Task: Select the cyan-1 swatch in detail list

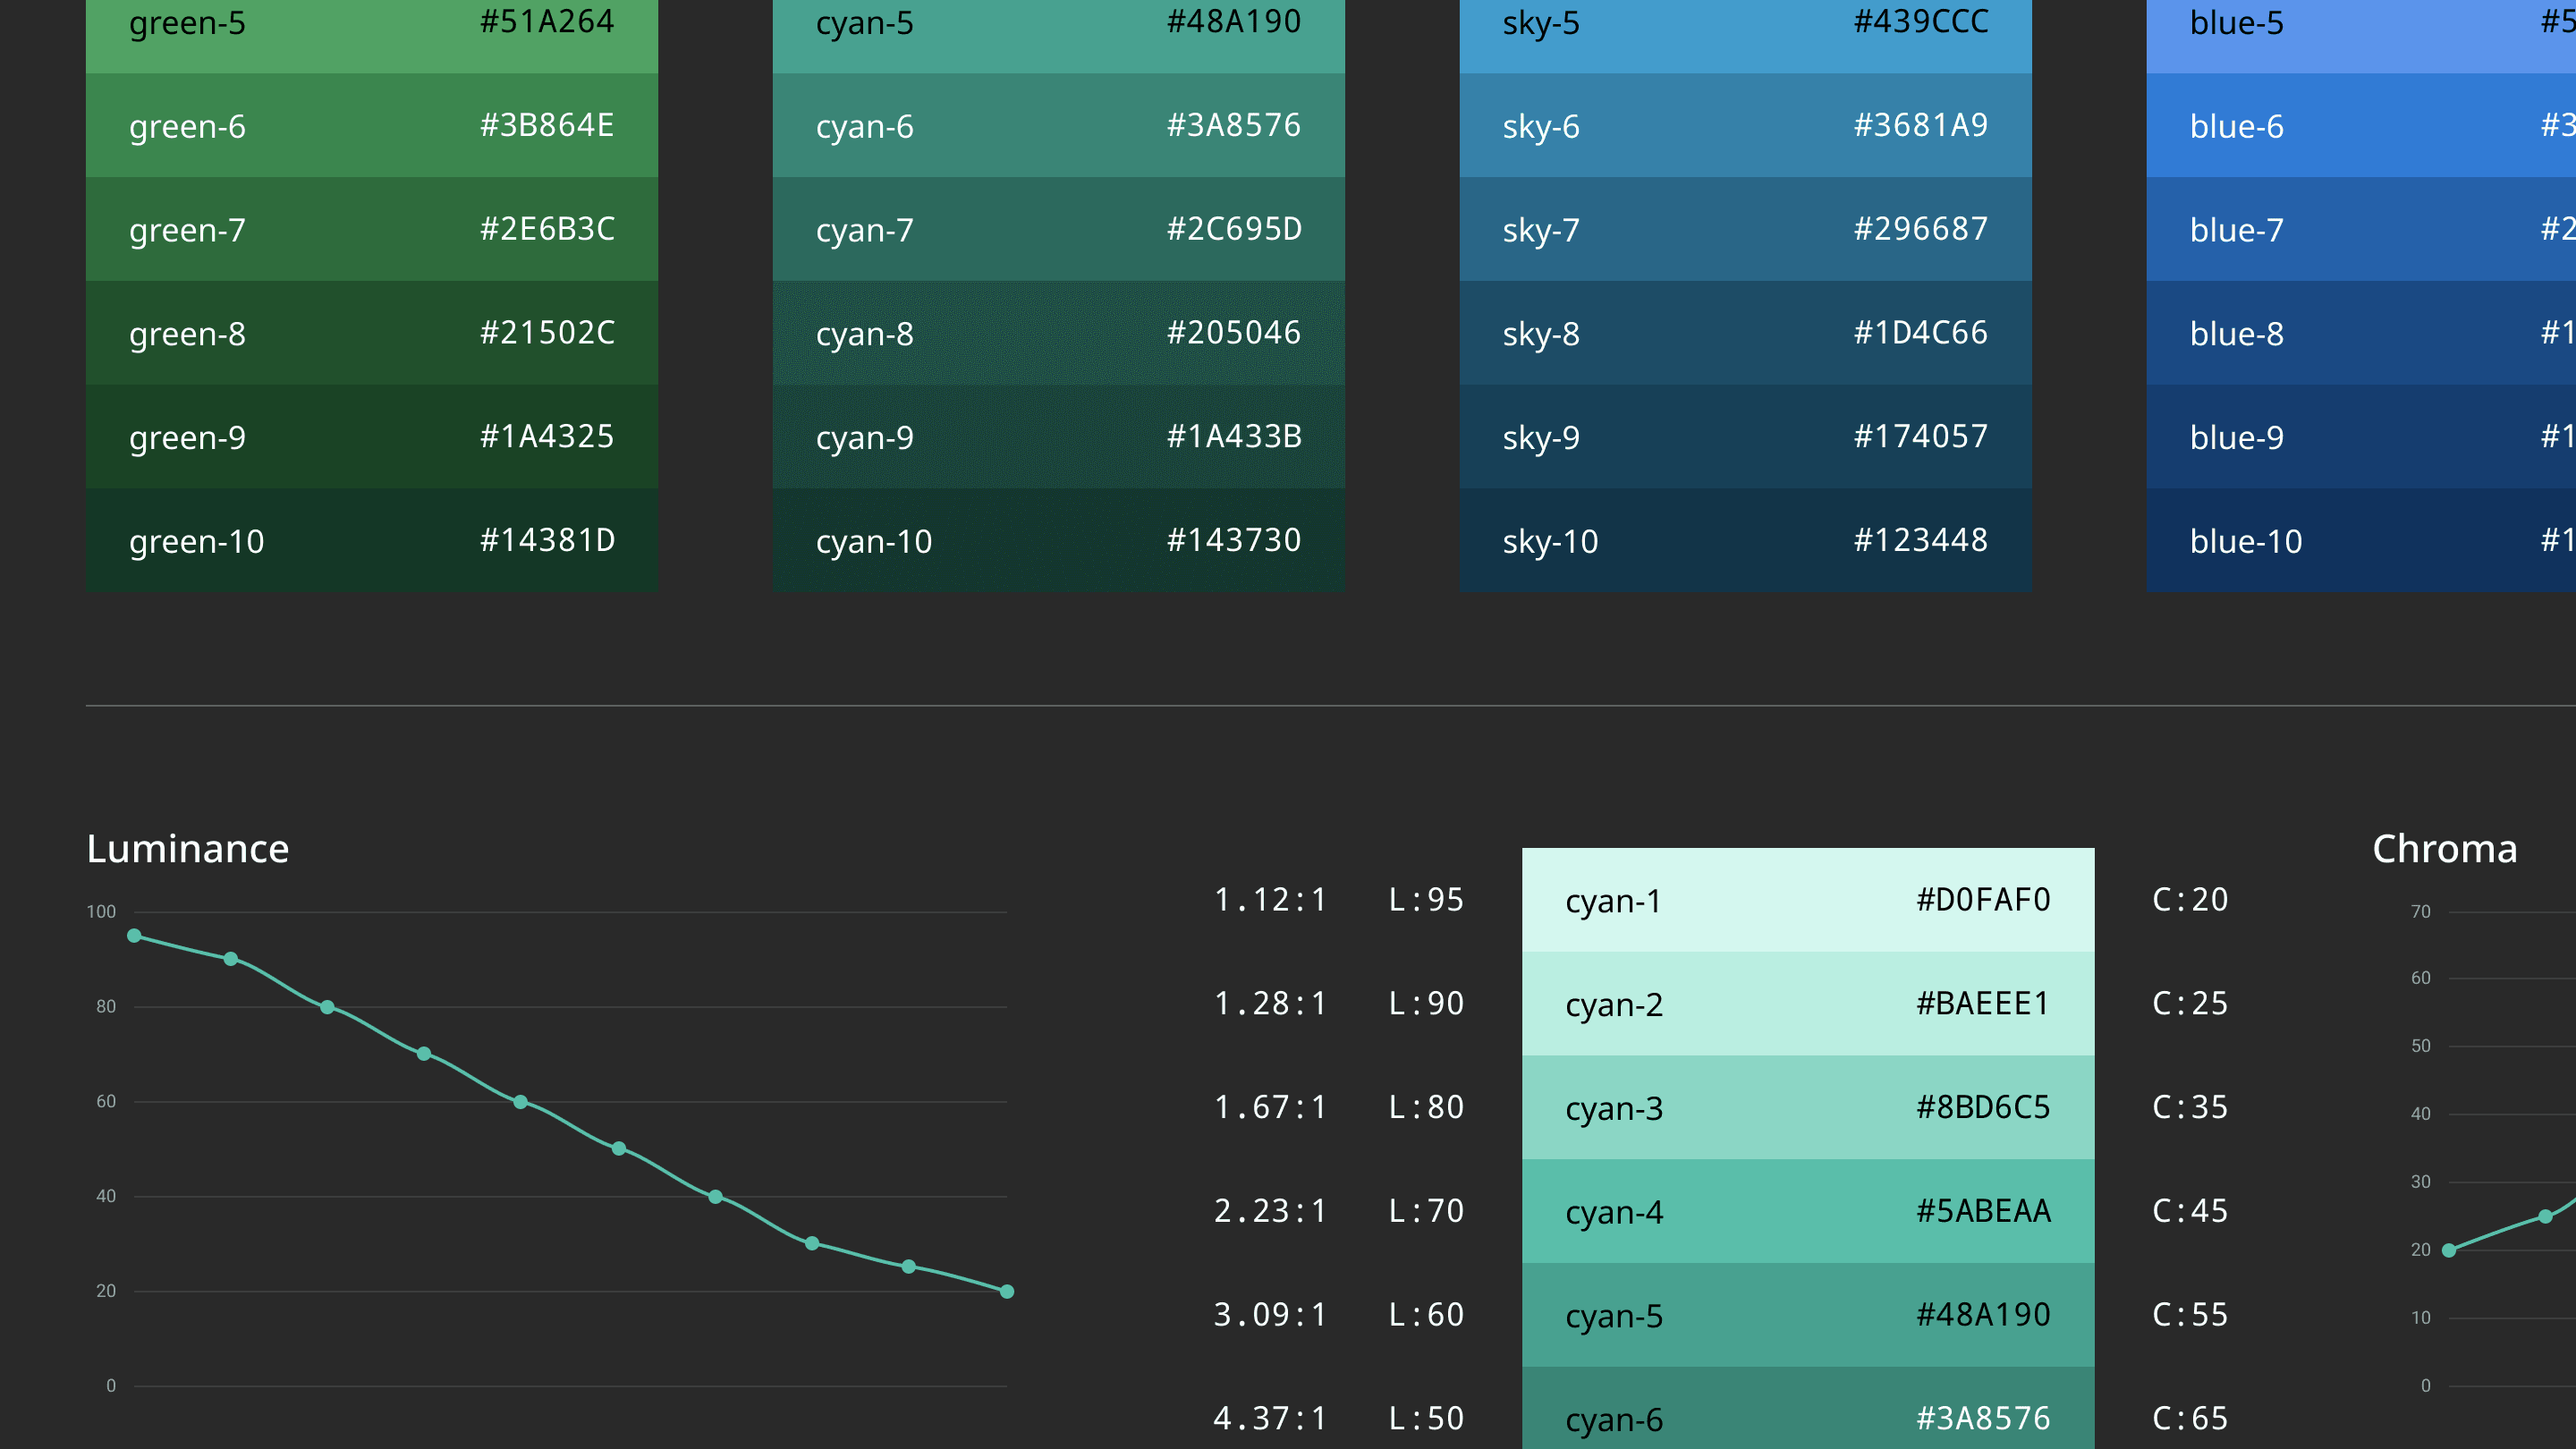Action: (1807, 900)
